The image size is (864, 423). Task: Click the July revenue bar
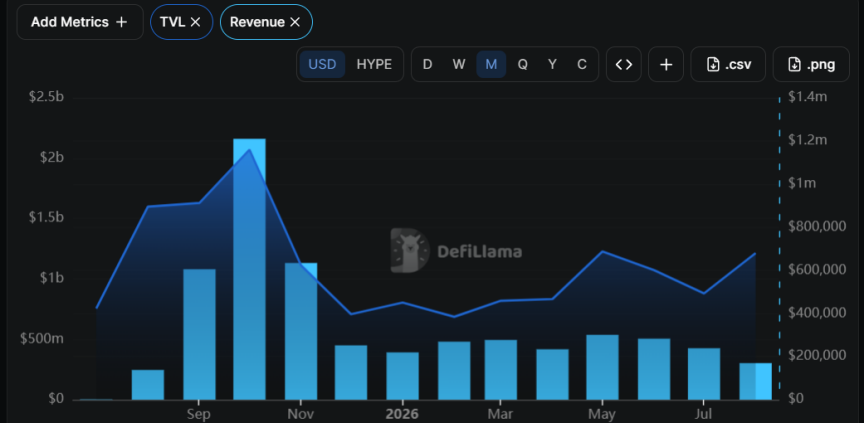[704, 373]
